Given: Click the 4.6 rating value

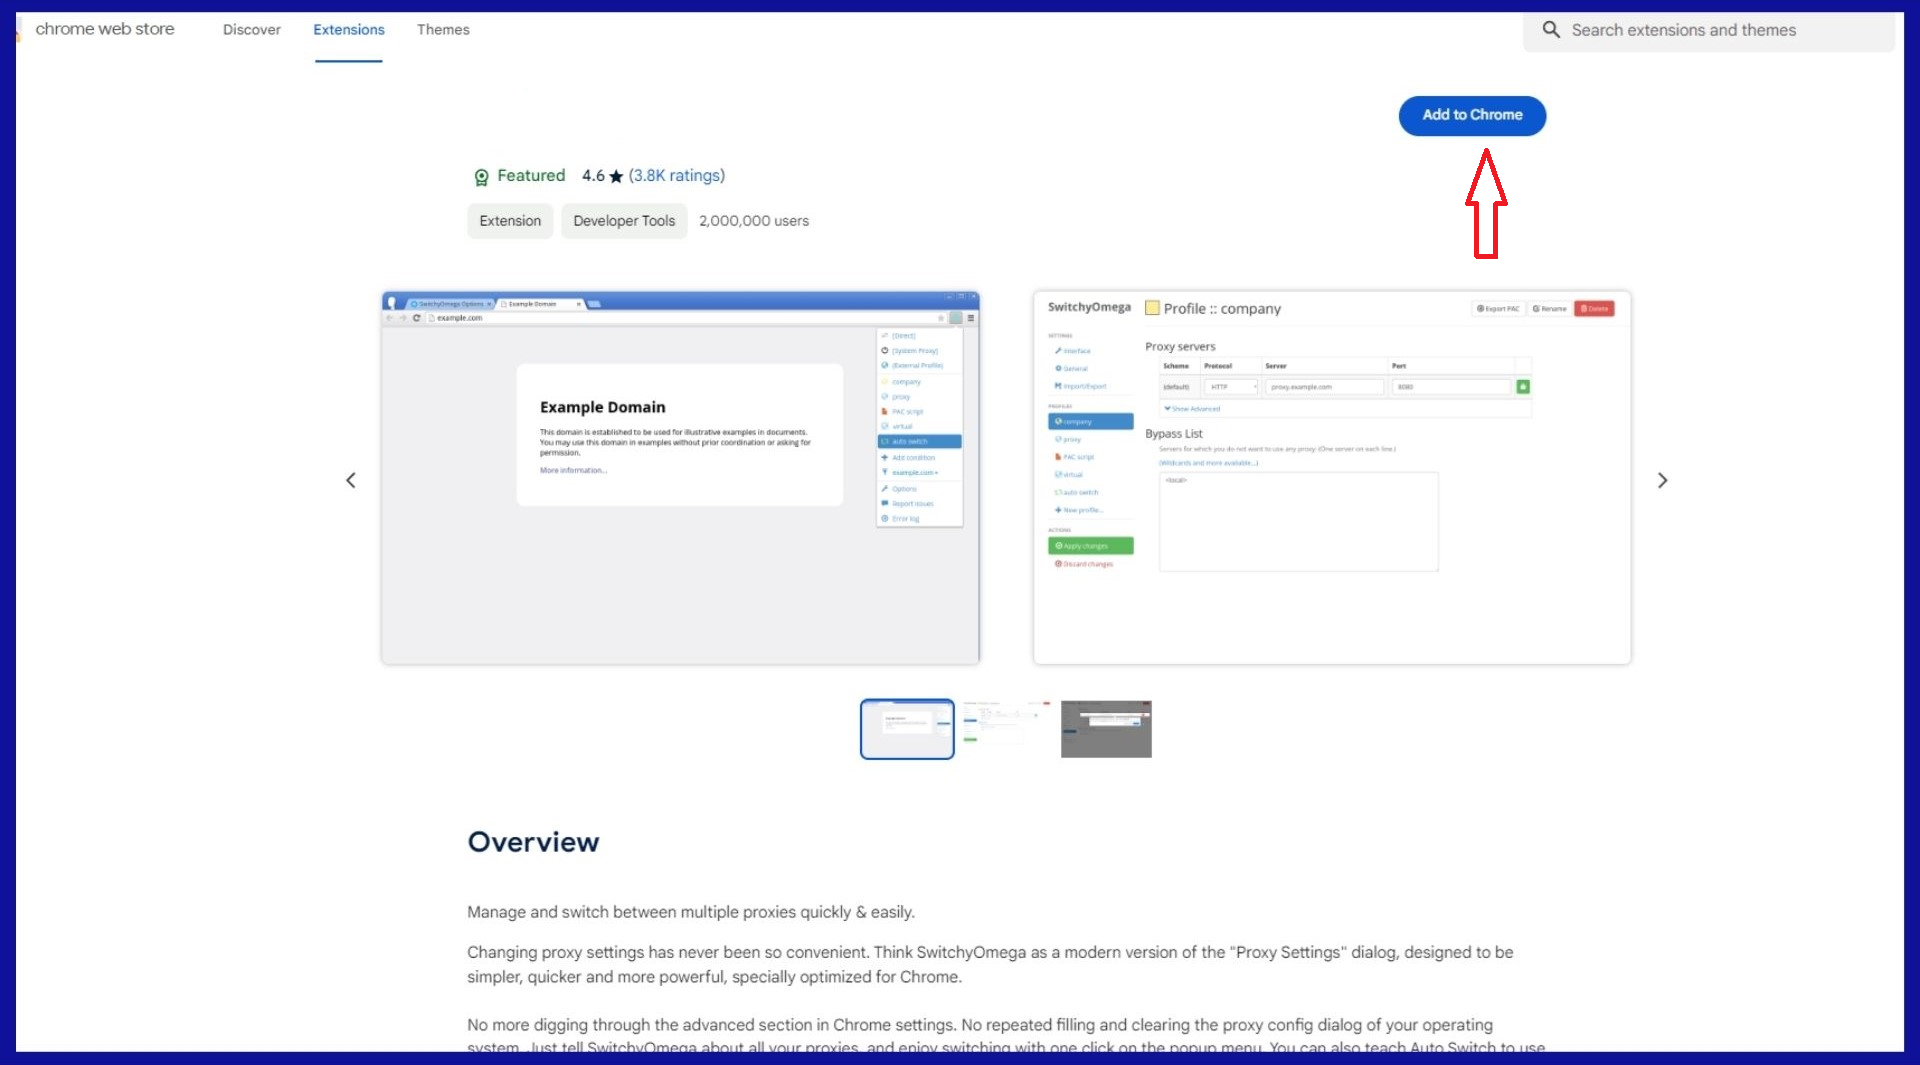Looking at the screenshot, I should tap(593, 176).
